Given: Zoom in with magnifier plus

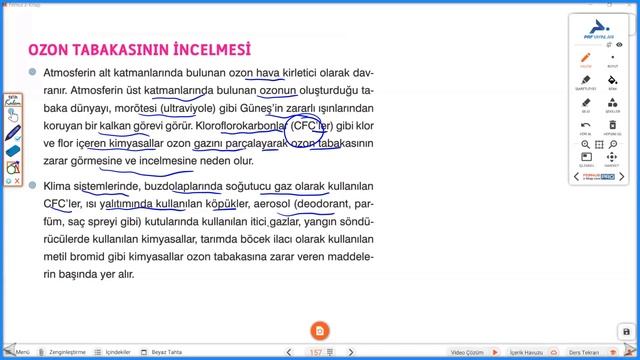Looking at the screenshot, I should 585,144.
